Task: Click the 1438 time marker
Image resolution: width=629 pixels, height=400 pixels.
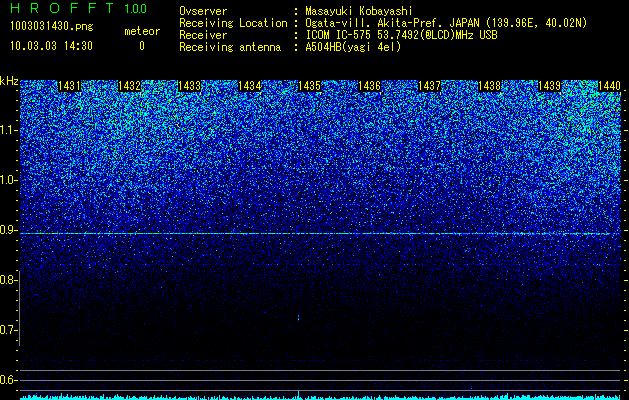Action: click(489, 86)
